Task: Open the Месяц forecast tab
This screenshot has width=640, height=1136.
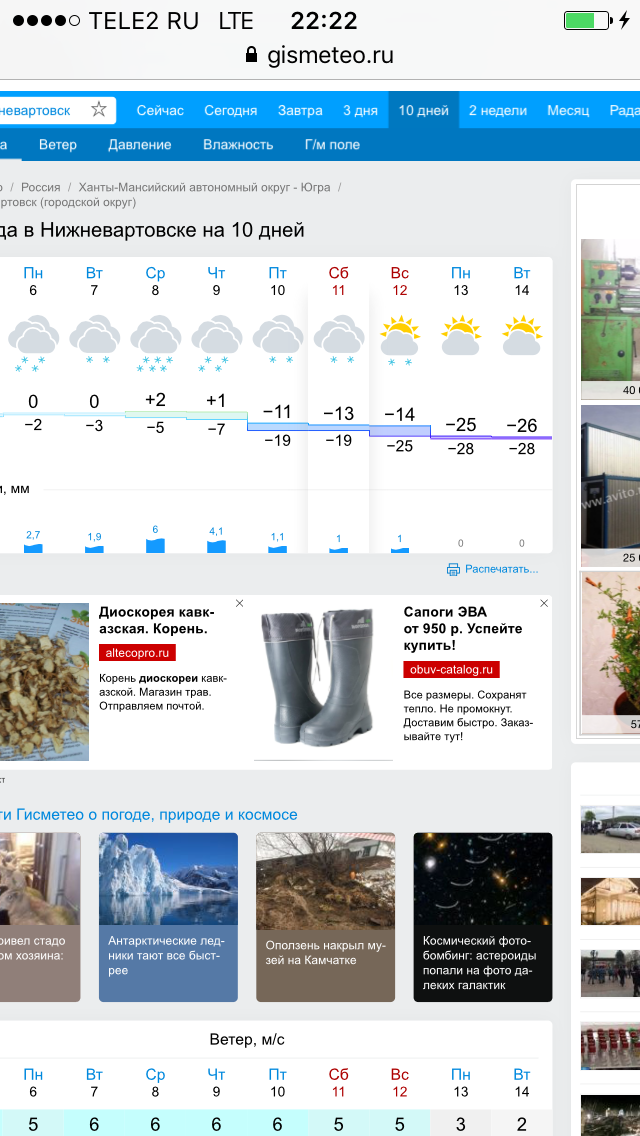Action: tap(568, 110)
